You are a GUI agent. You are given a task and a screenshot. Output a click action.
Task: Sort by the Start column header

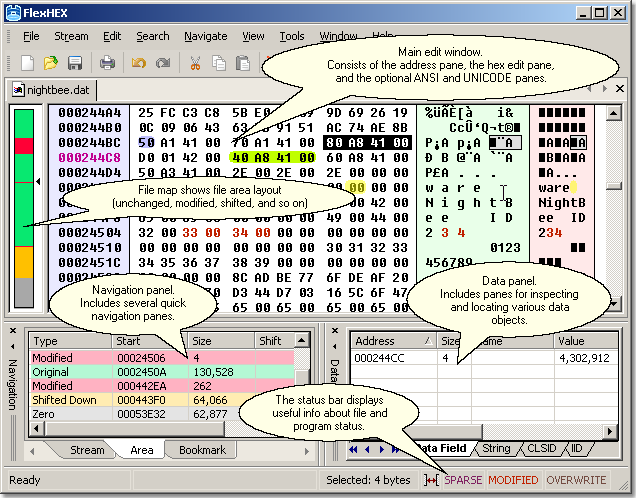149,341
